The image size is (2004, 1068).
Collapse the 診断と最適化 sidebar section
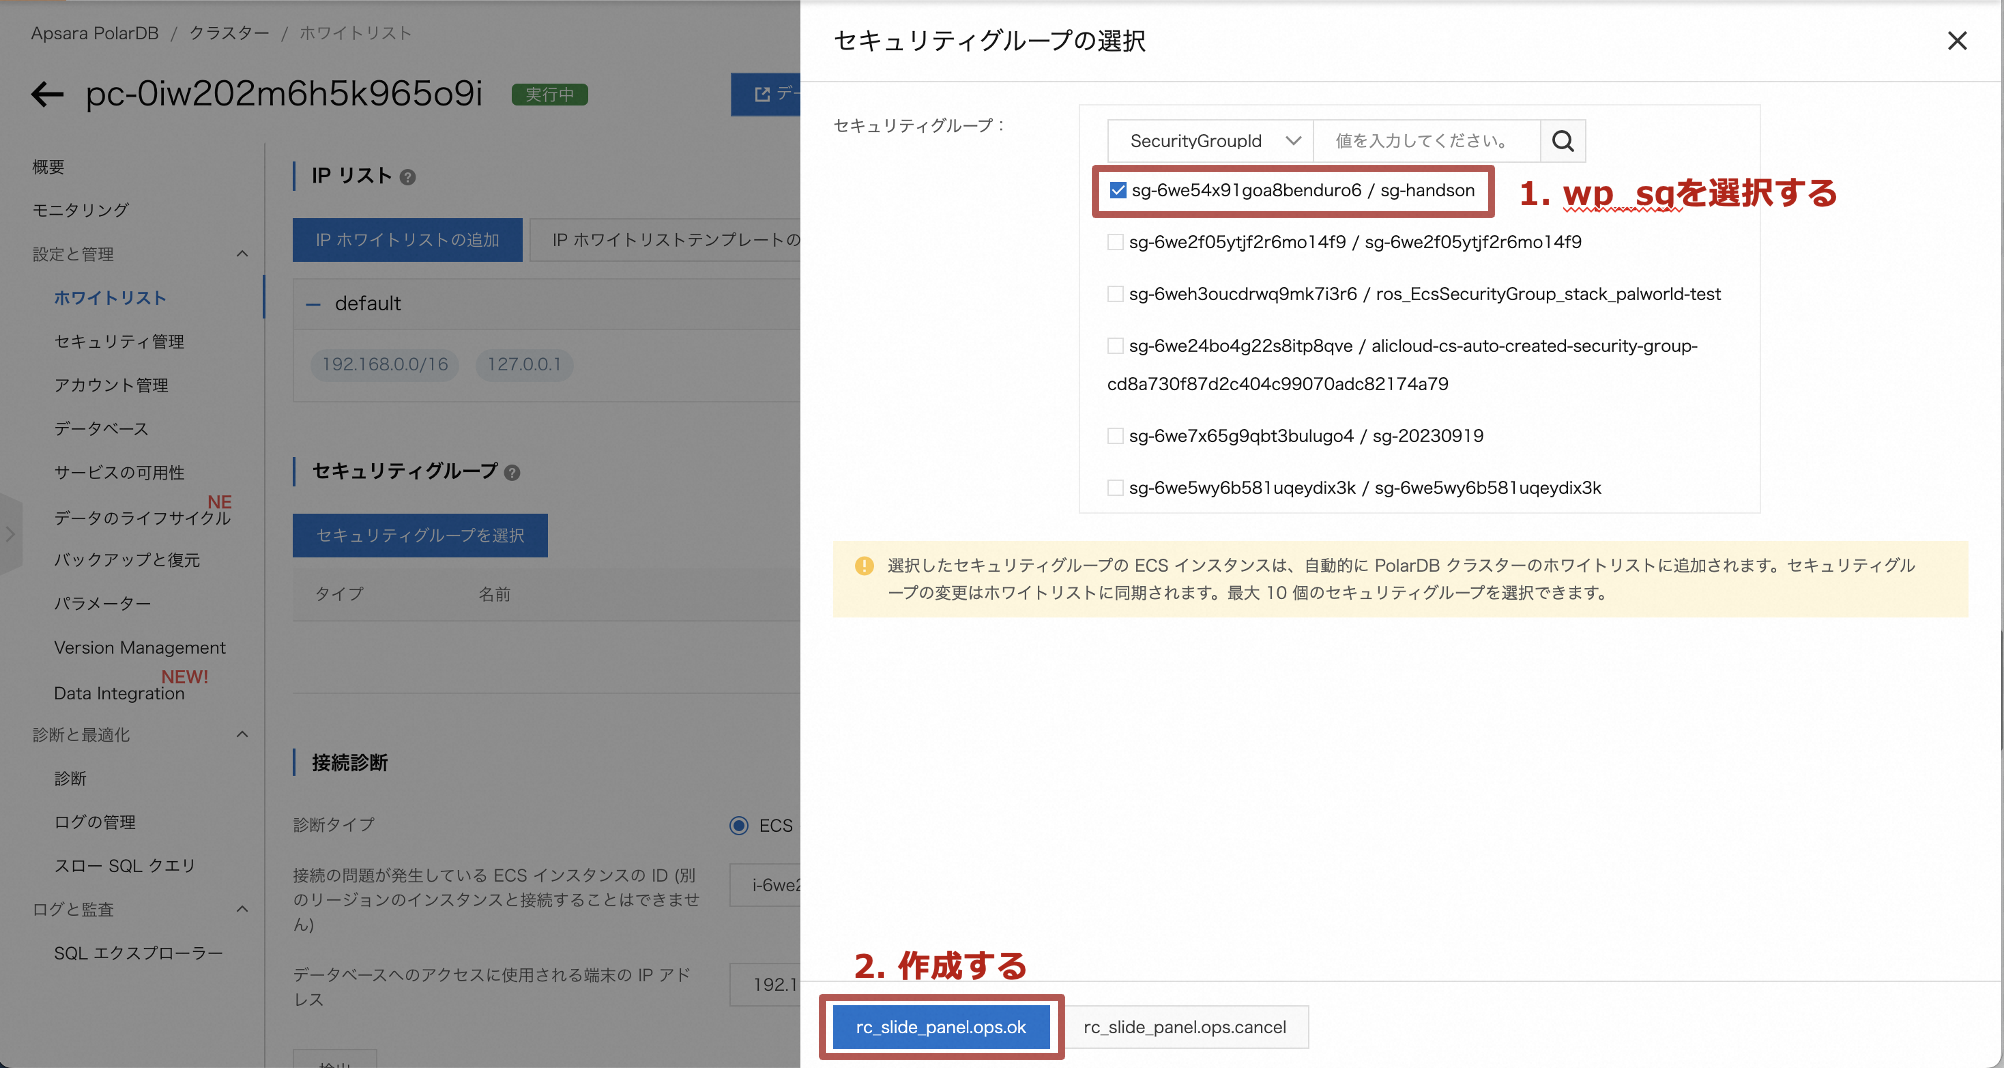241,734
